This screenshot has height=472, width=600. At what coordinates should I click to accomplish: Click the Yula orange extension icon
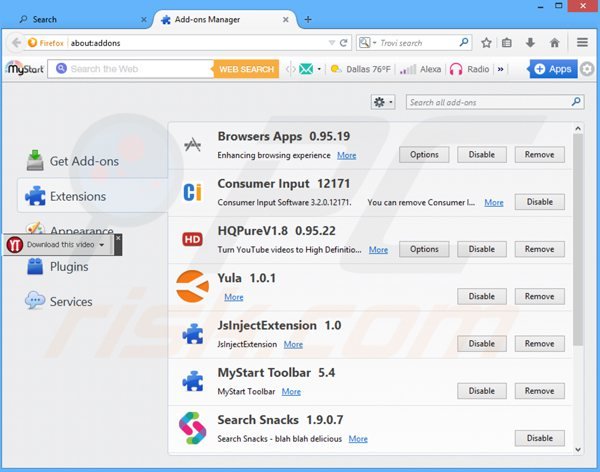[x=192, y=286]
